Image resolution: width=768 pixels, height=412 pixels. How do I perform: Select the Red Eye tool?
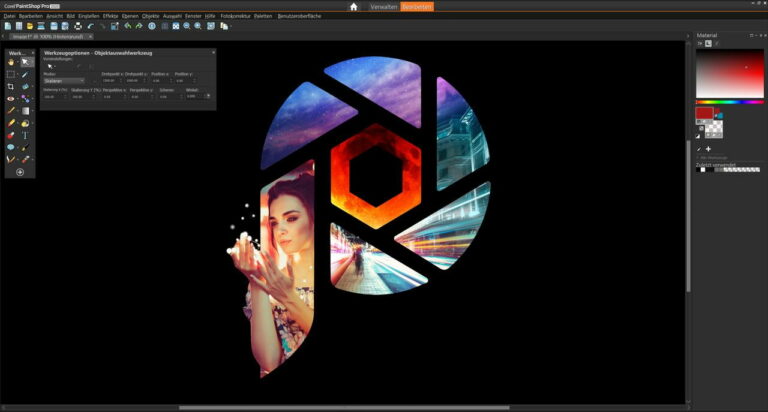[11, 99]
